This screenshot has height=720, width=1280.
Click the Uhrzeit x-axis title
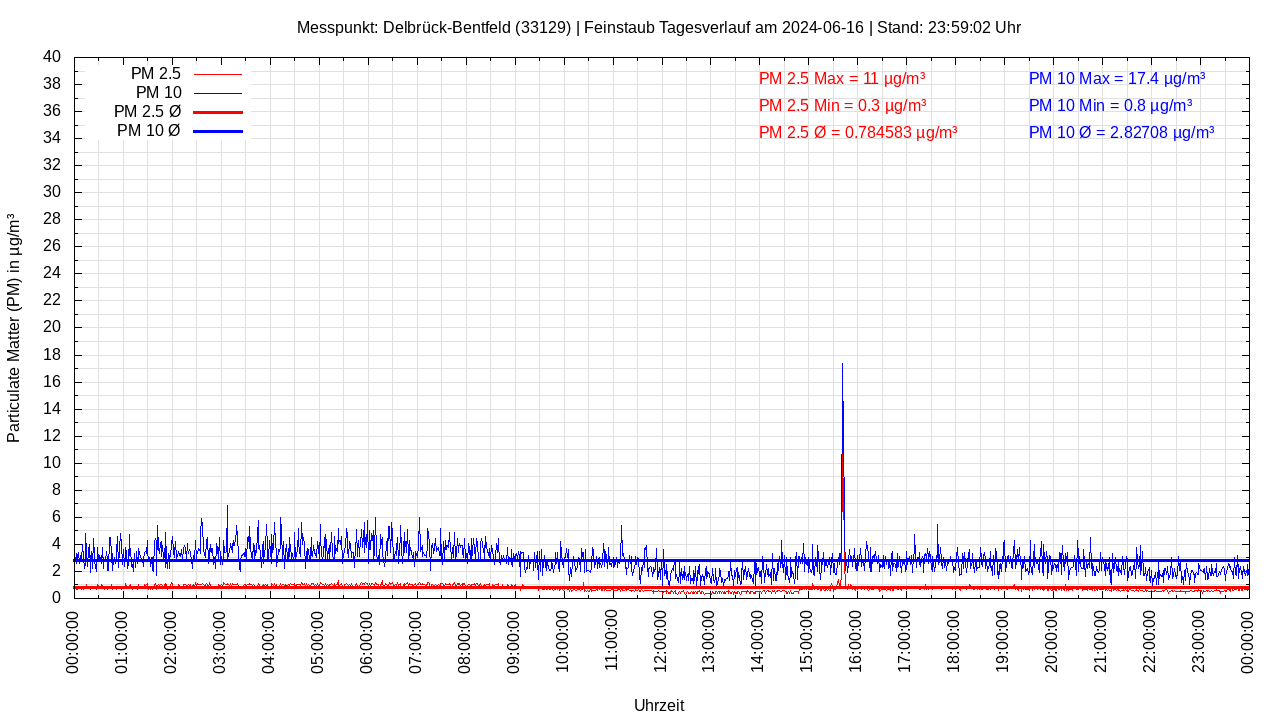tap(659, 705)
